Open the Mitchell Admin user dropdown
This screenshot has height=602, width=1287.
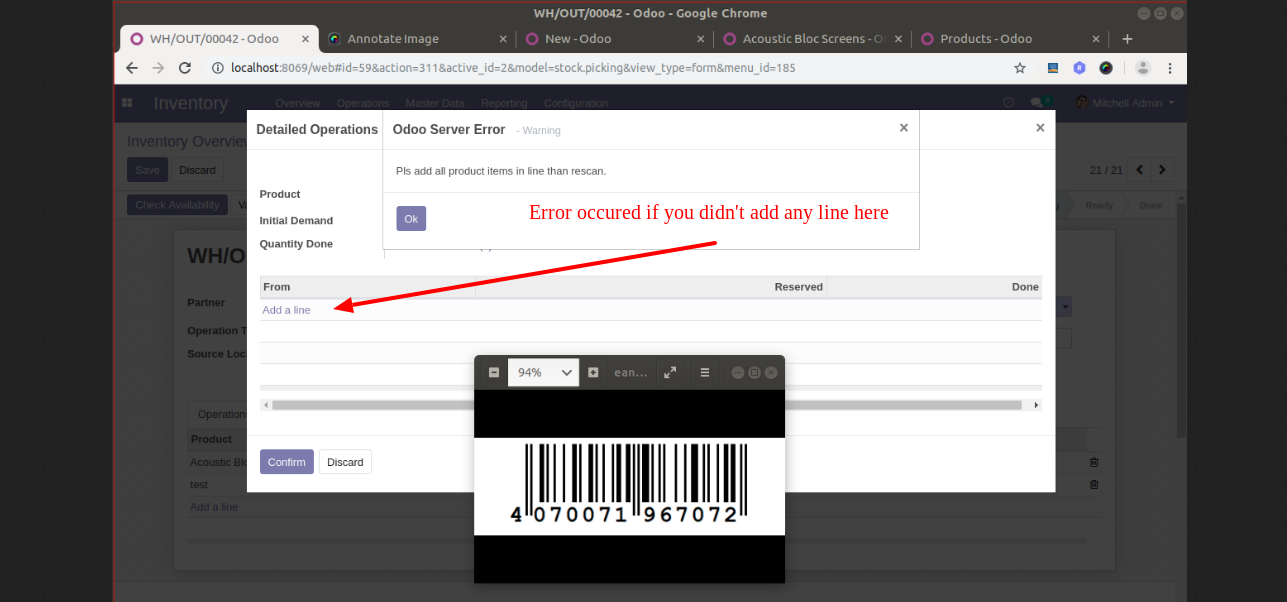point(1125,103)
